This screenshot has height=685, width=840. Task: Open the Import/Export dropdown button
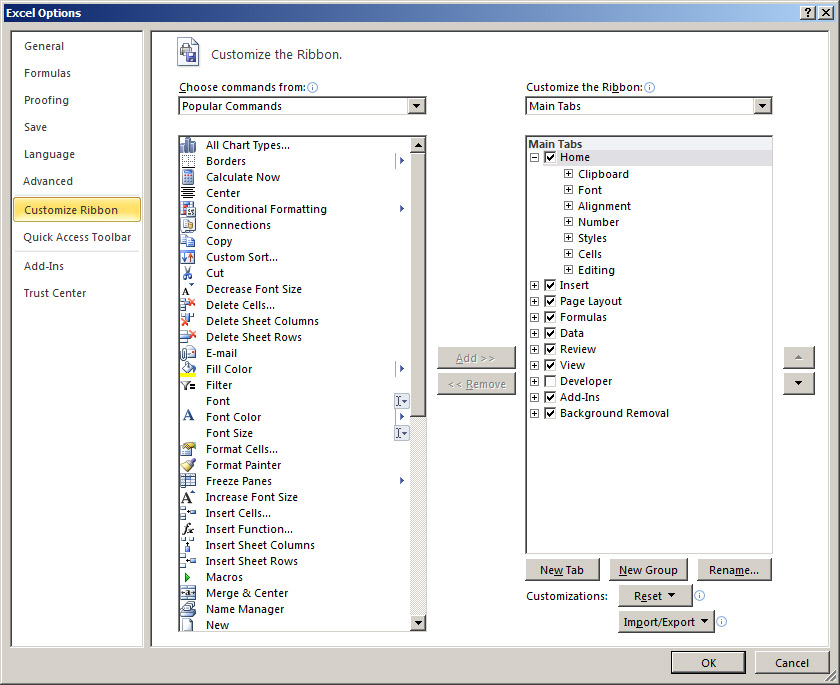tap(666, 622)
